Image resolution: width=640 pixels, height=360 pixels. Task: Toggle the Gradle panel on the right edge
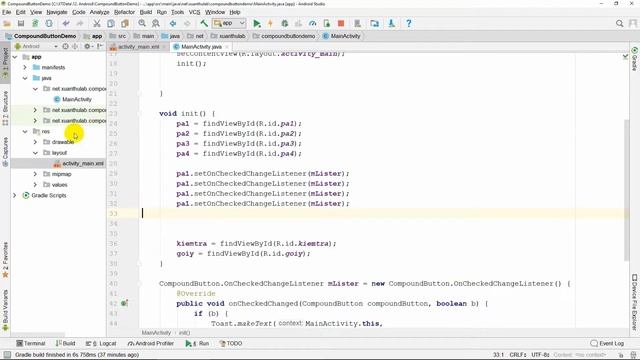tap(635, 59)
